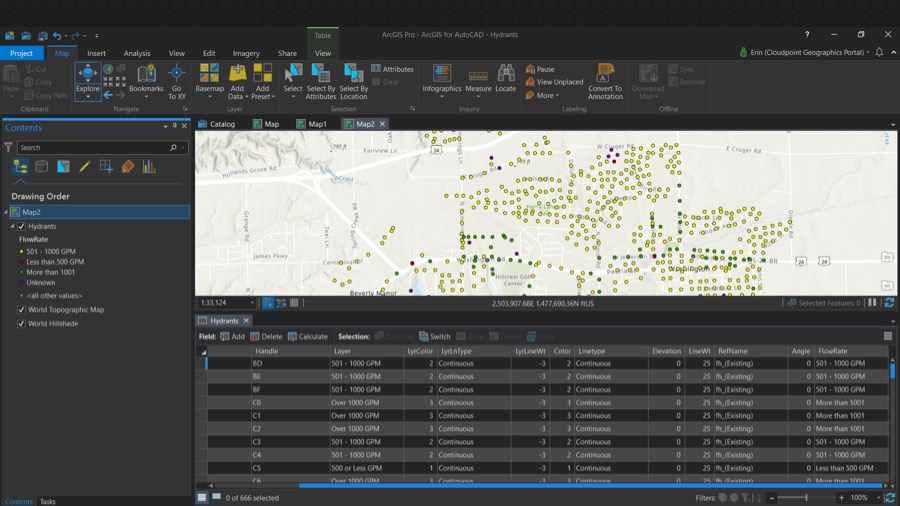Screen dimensions: 900x506
Task: Click the List By Drawing Order icon
Action: coord(20,167)
